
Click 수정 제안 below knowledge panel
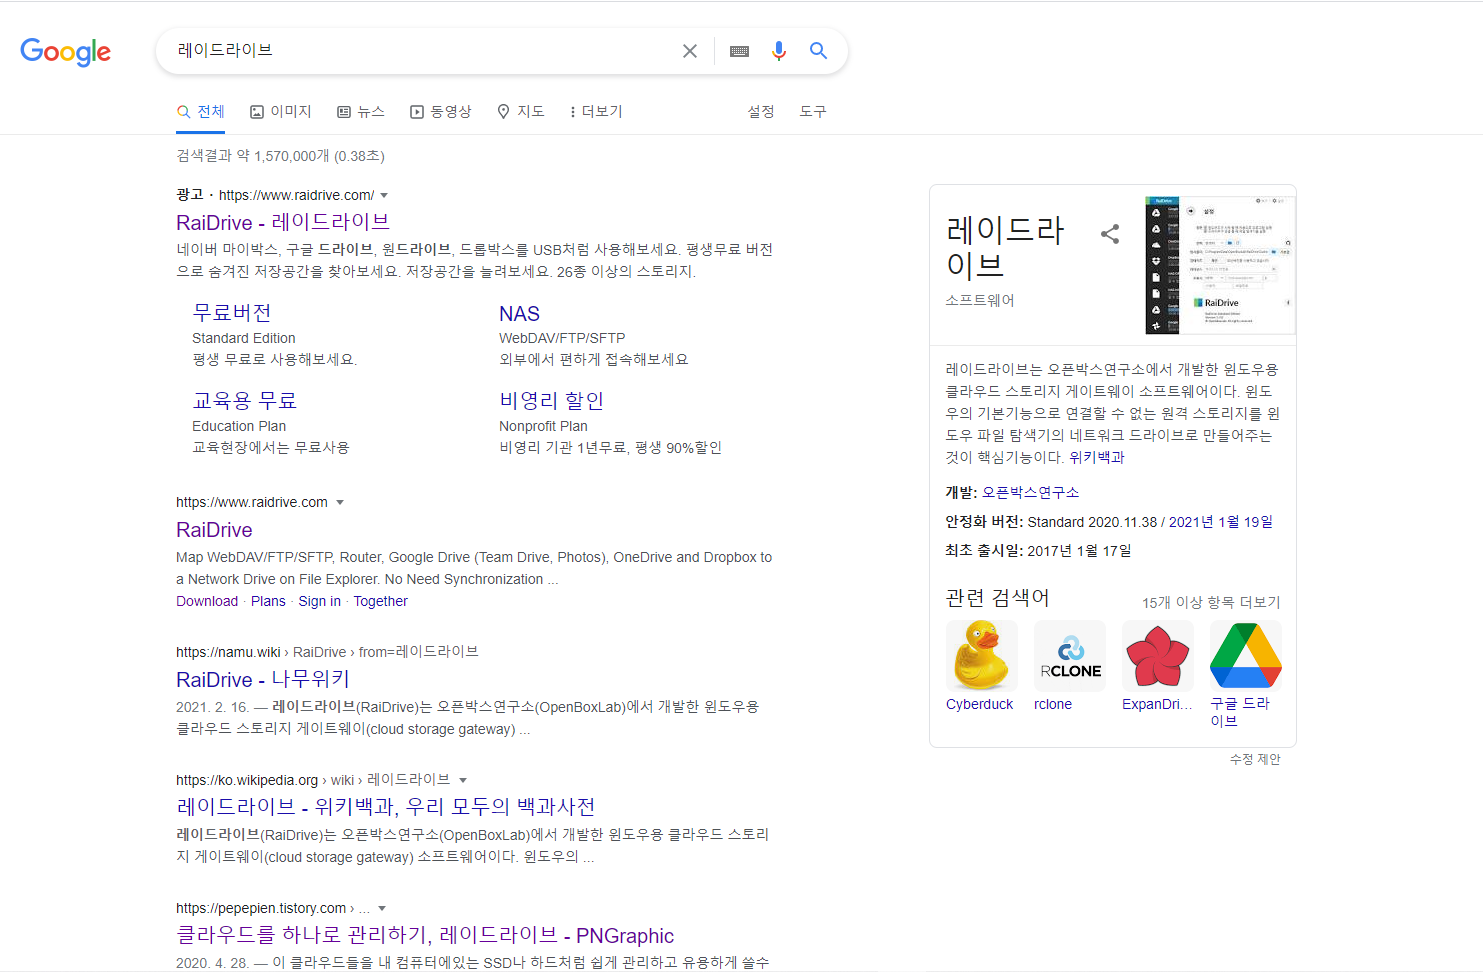[1255, 759]
